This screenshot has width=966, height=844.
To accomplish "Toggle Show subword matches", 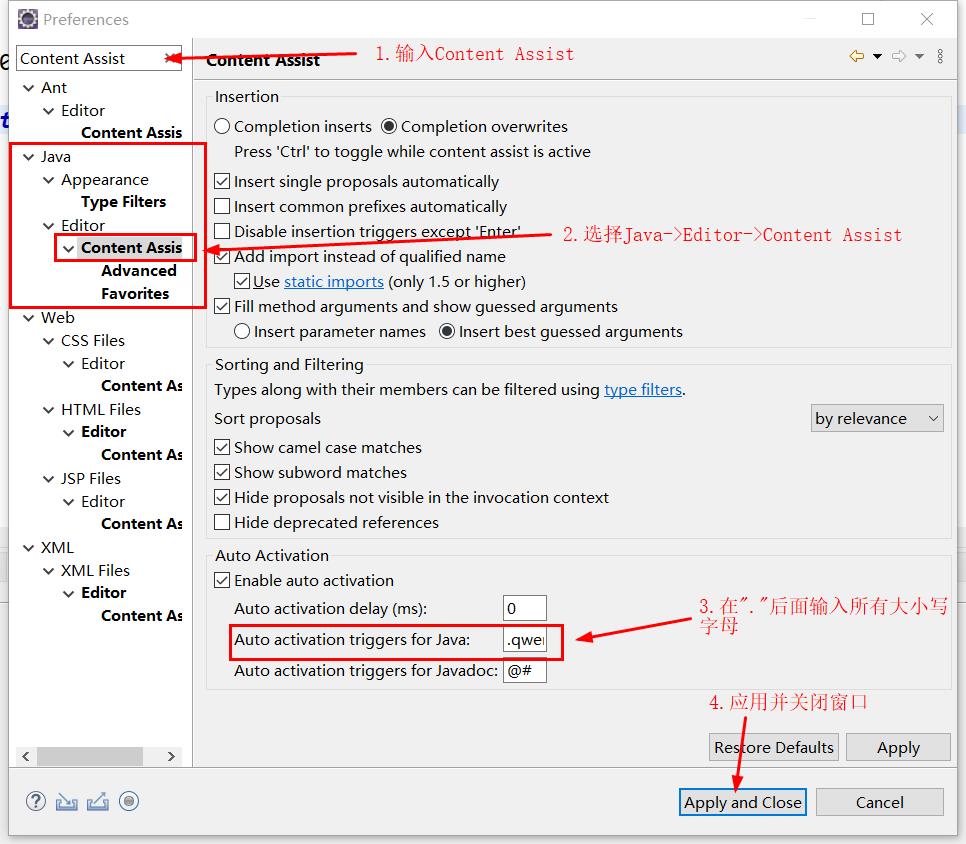I will point(222,472).
